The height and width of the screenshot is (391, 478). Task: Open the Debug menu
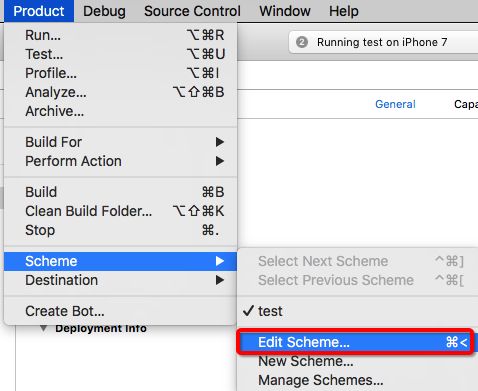(x=104, y=11)
